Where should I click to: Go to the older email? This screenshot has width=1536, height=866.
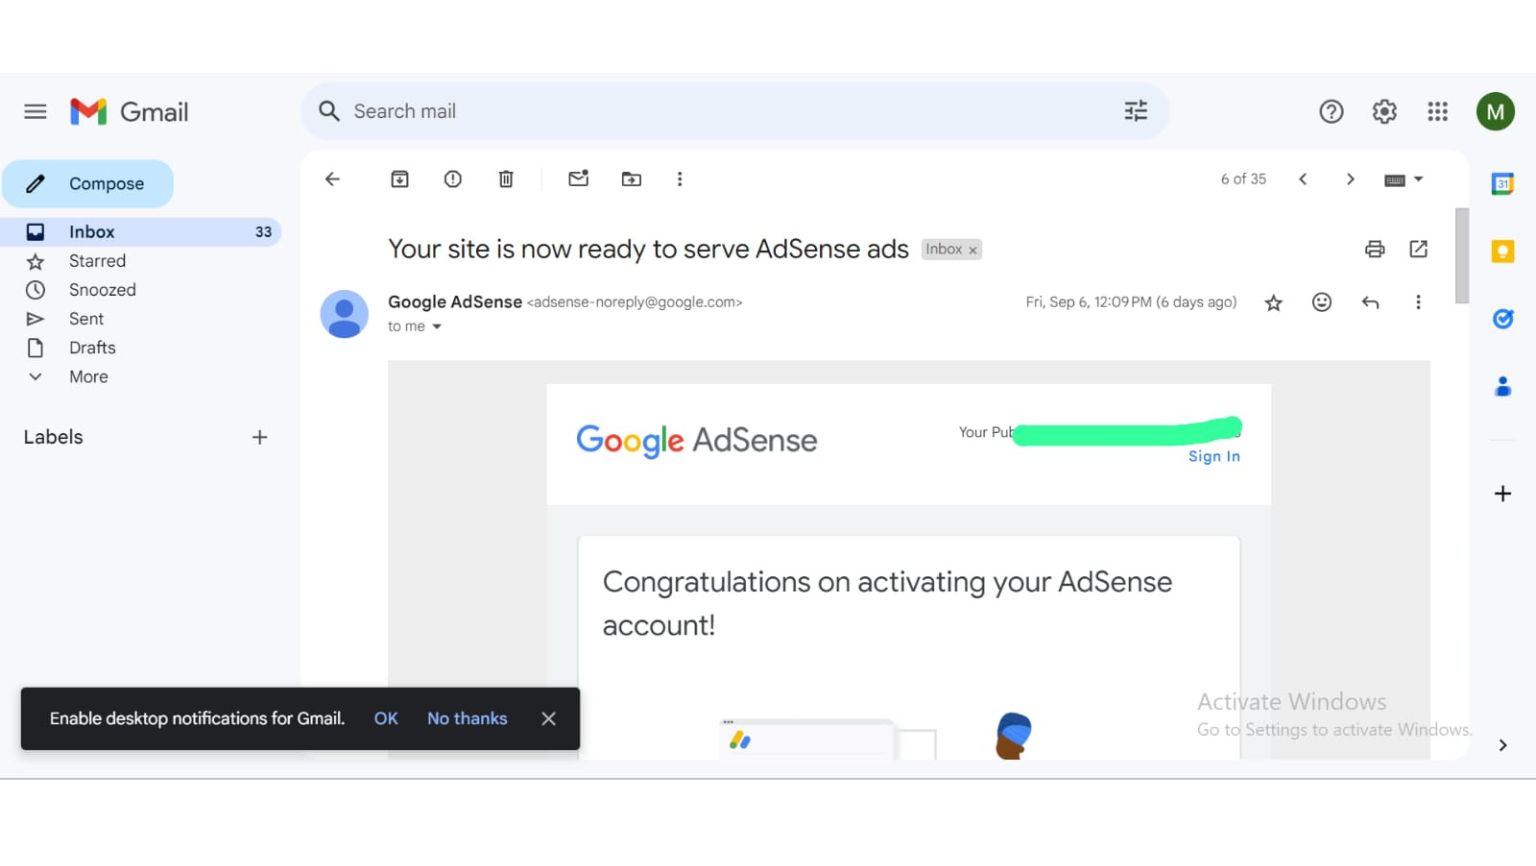tap(1350, 179)
